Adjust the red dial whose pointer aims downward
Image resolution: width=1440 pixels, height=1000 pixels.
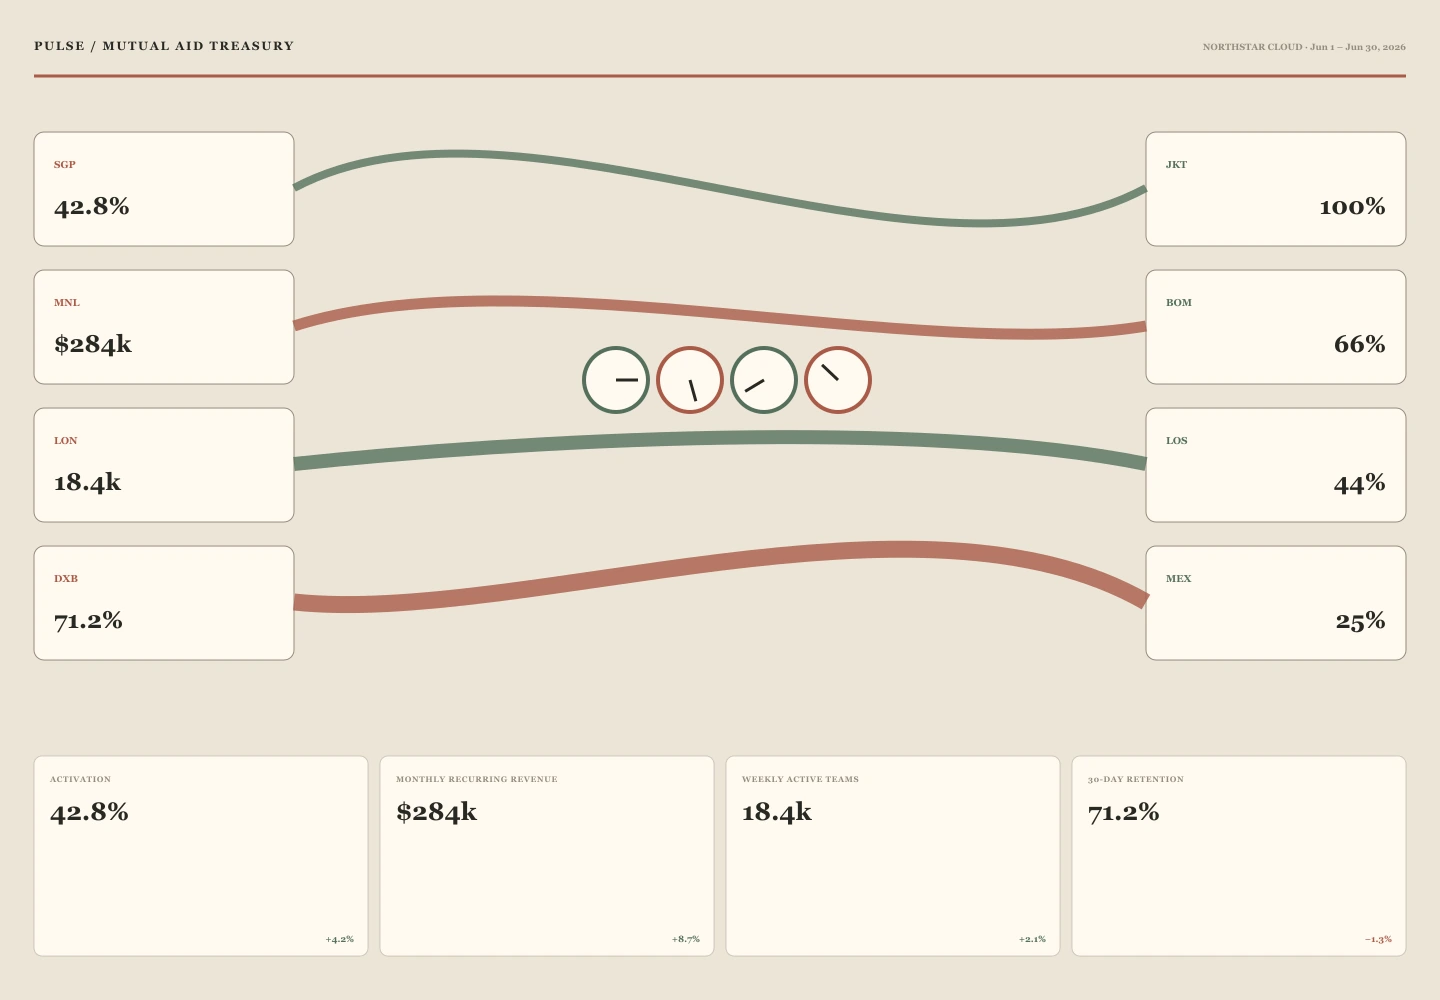coord(690,380)
